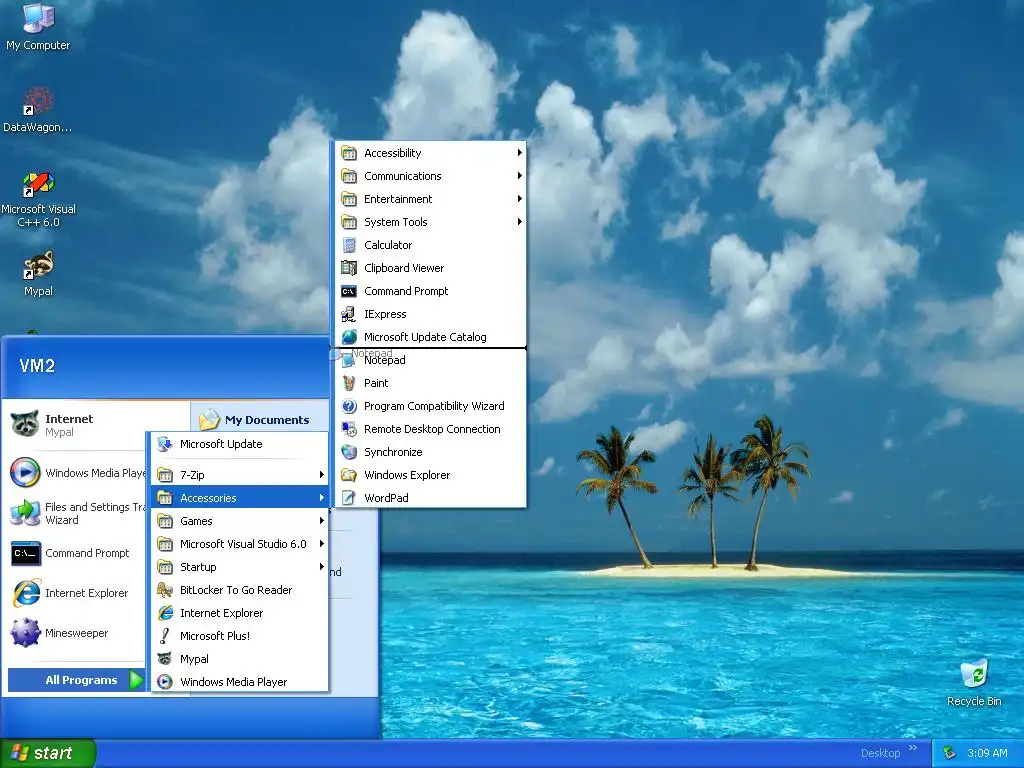The image size is (1024, 768).
Task: Click the Paint brush cup icon
Action: click(349, 383)
